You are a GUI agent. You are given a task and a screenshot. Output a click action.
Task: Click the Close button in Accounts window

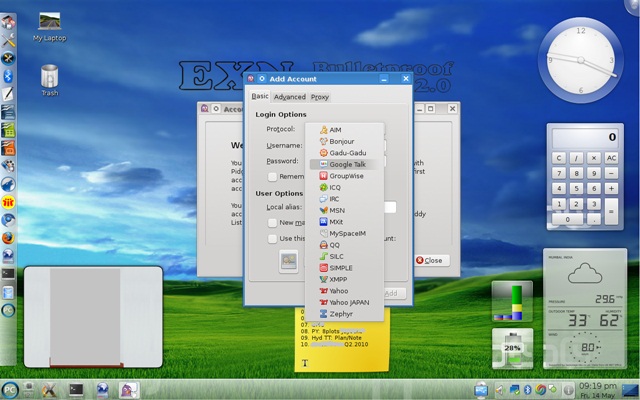(429, 260)
